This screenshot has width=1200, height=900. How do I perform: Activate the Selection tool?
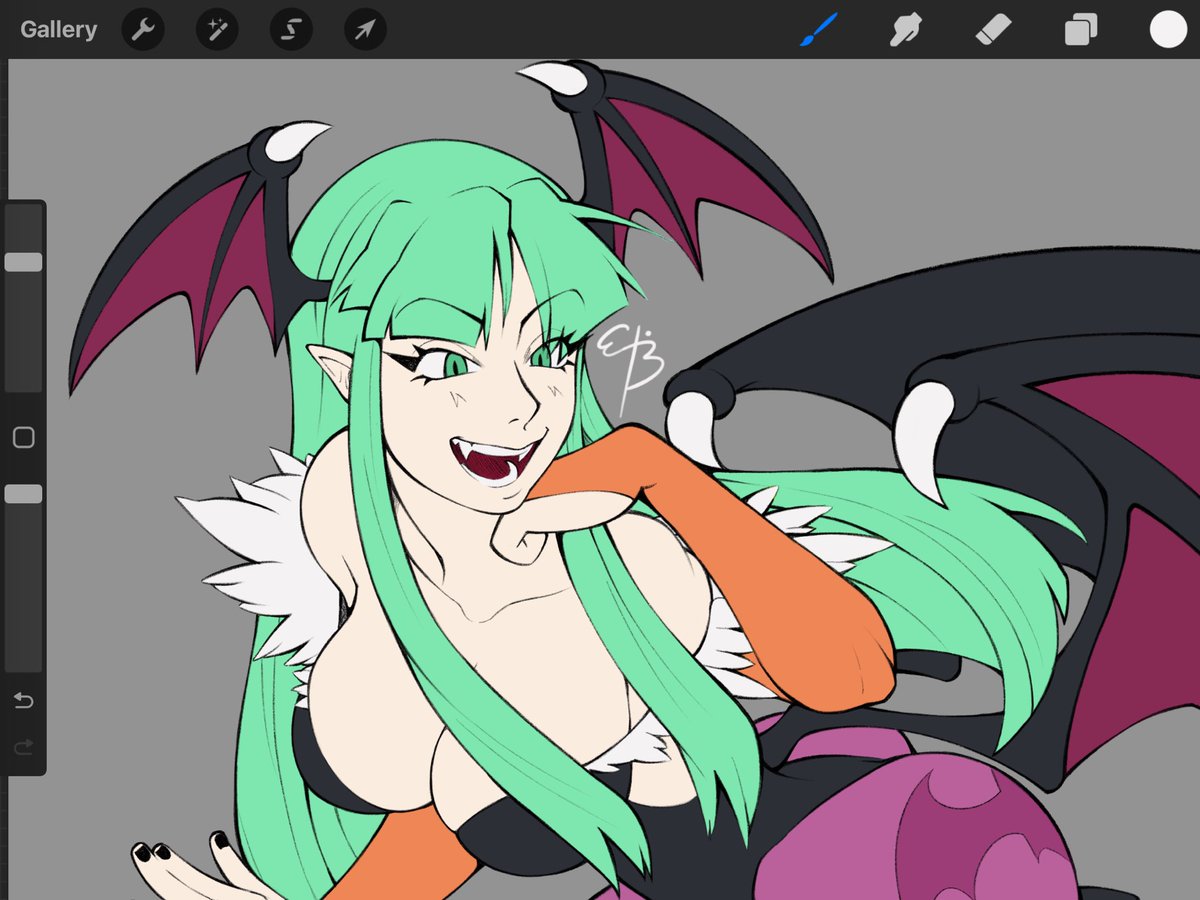[x=291, y=30]
